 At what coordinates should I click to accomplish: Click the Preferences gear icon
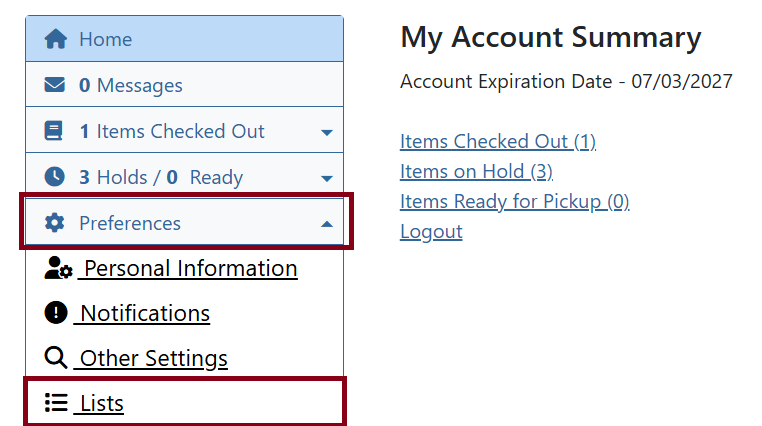click(54, 222)
